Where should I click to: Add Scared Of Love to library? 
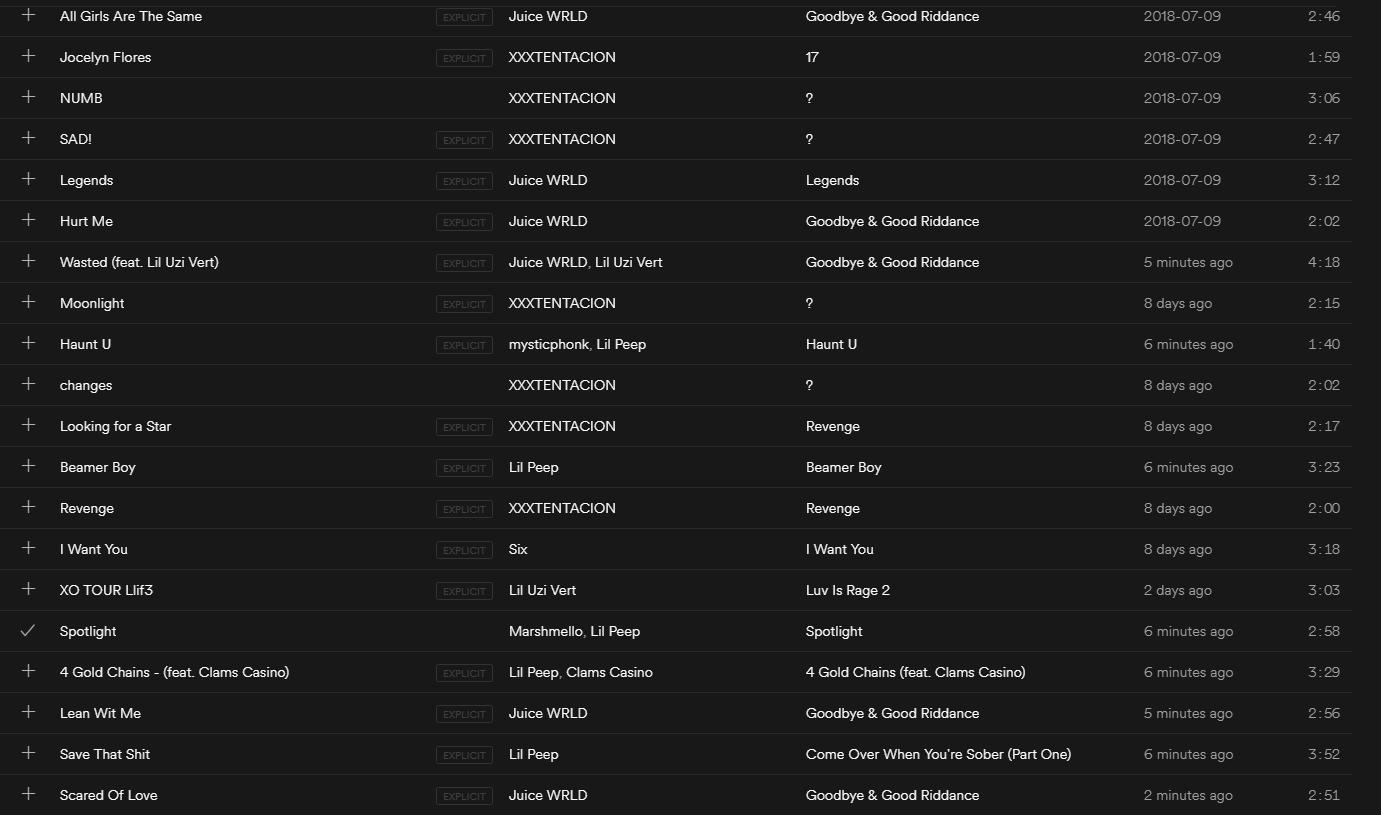pos(28,794)
